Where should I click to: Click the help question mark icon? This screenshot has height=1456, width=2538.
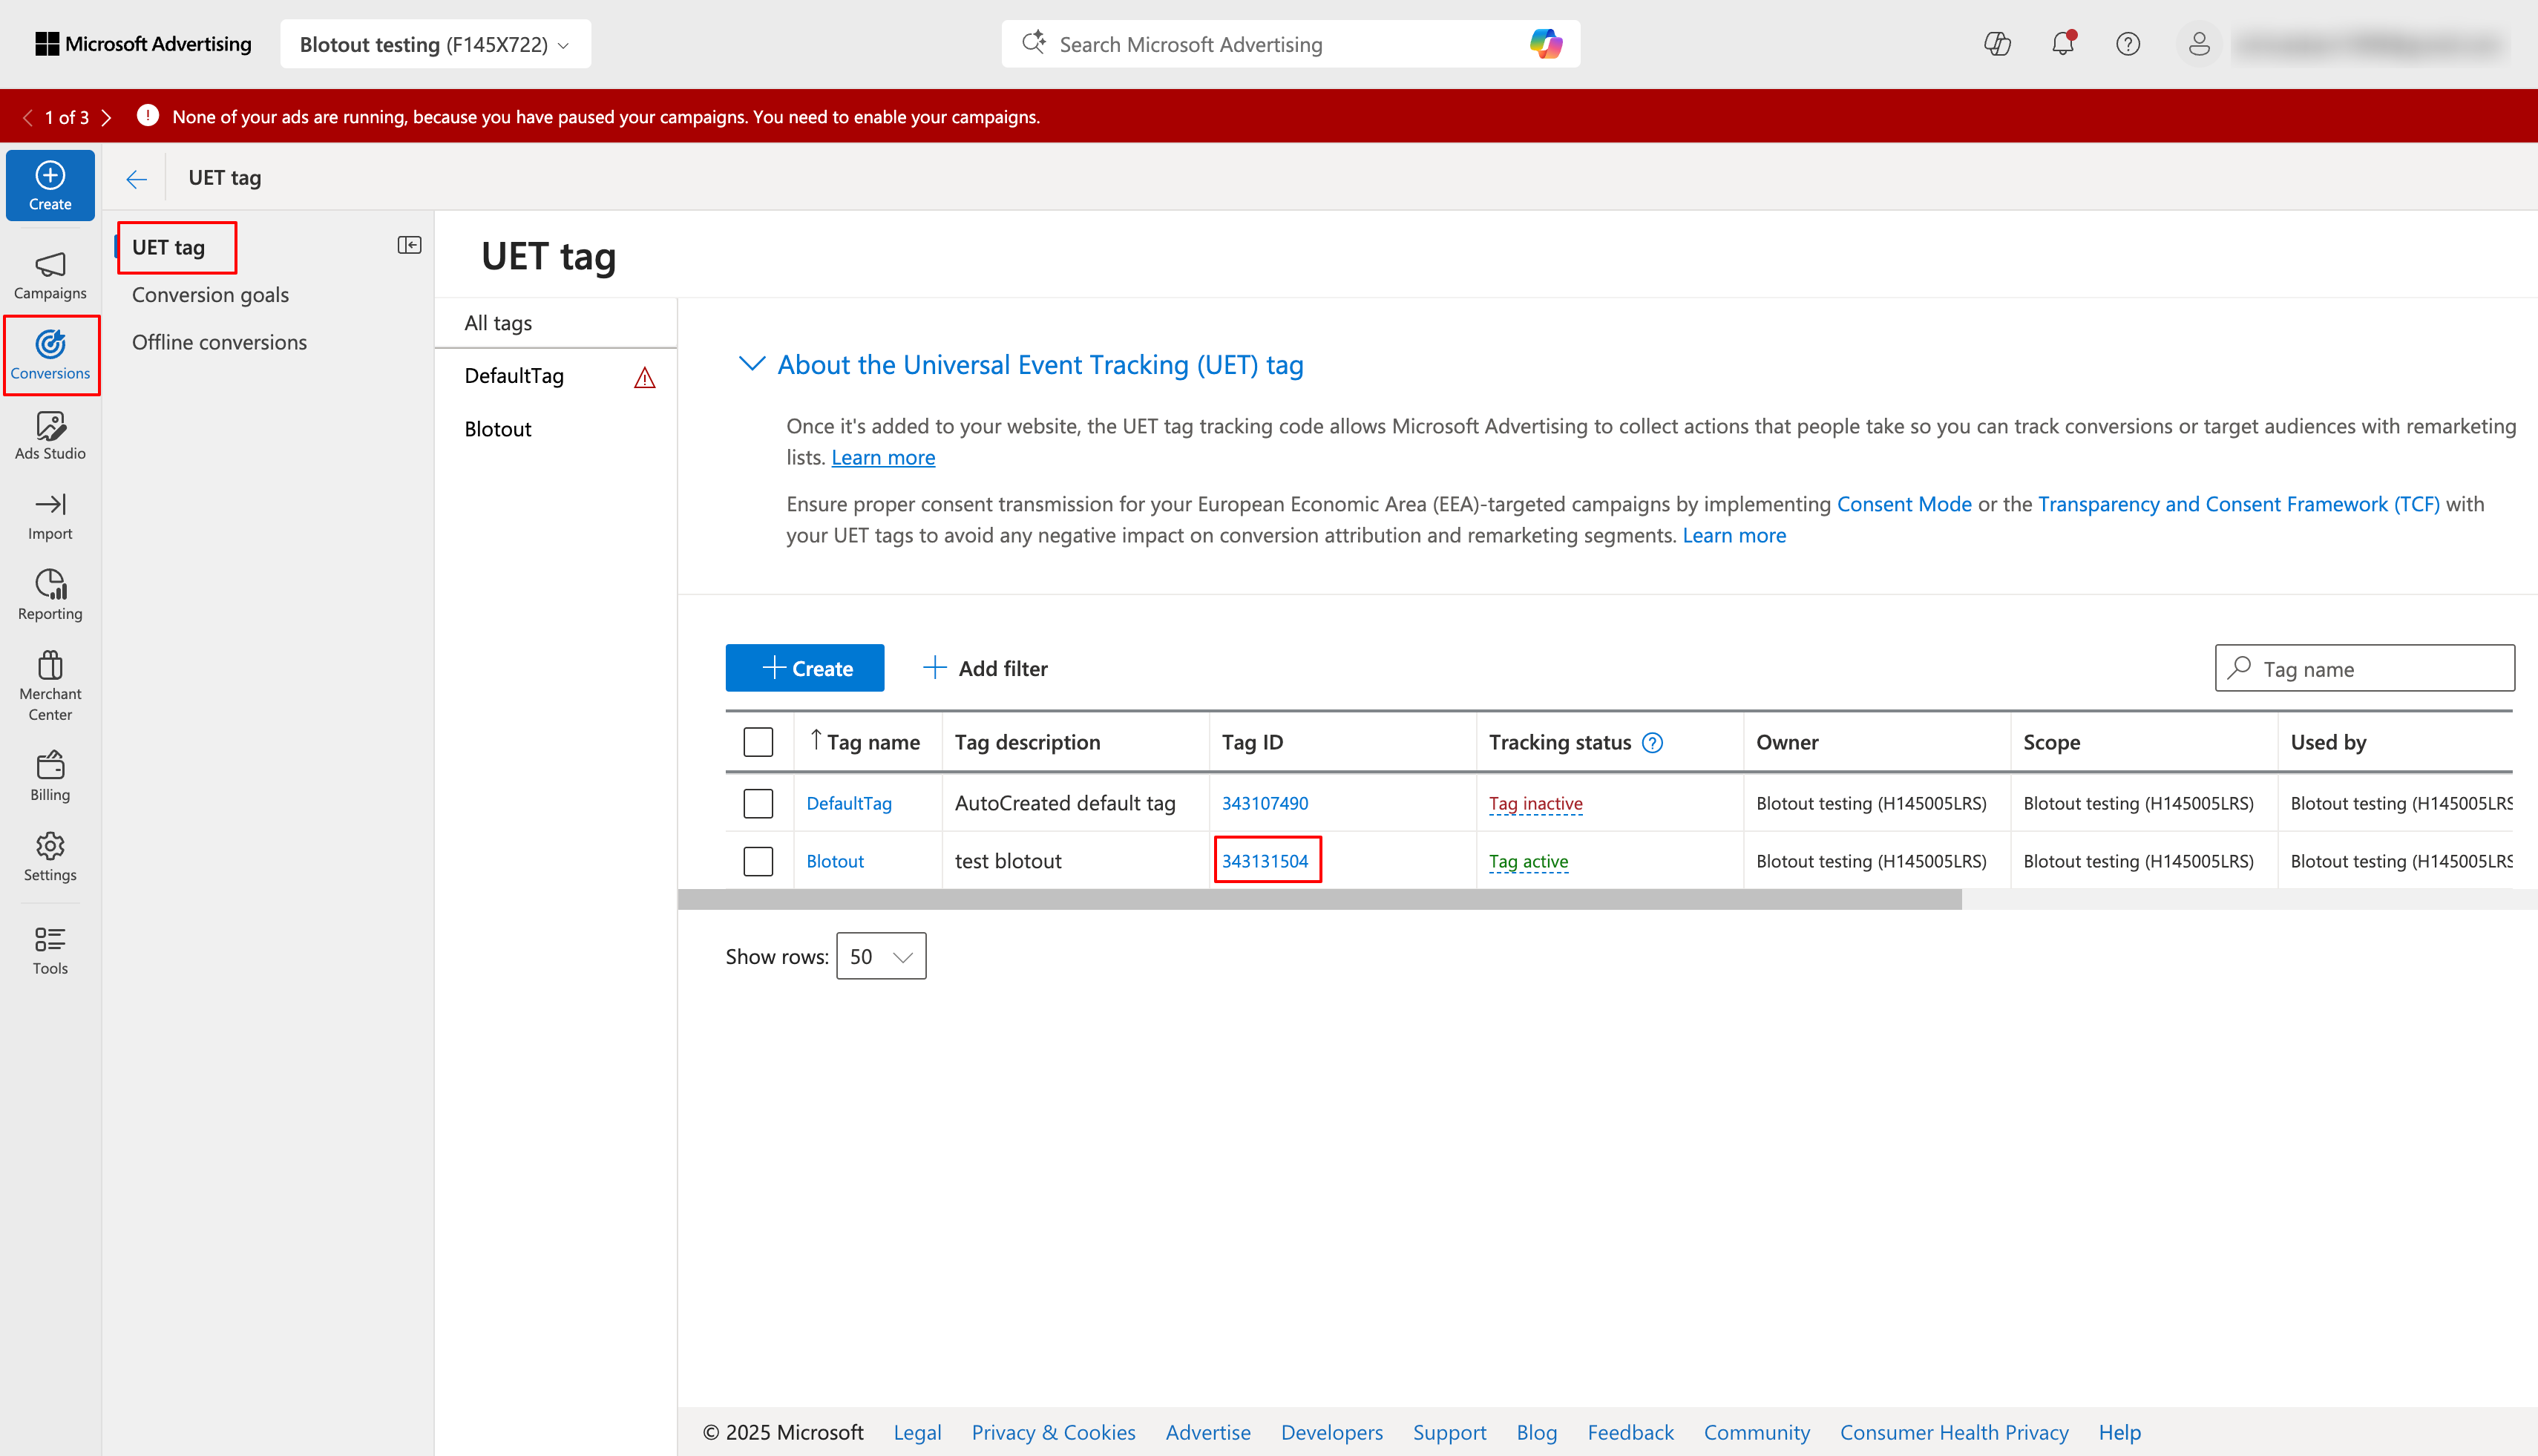(x=2128, y=44)
